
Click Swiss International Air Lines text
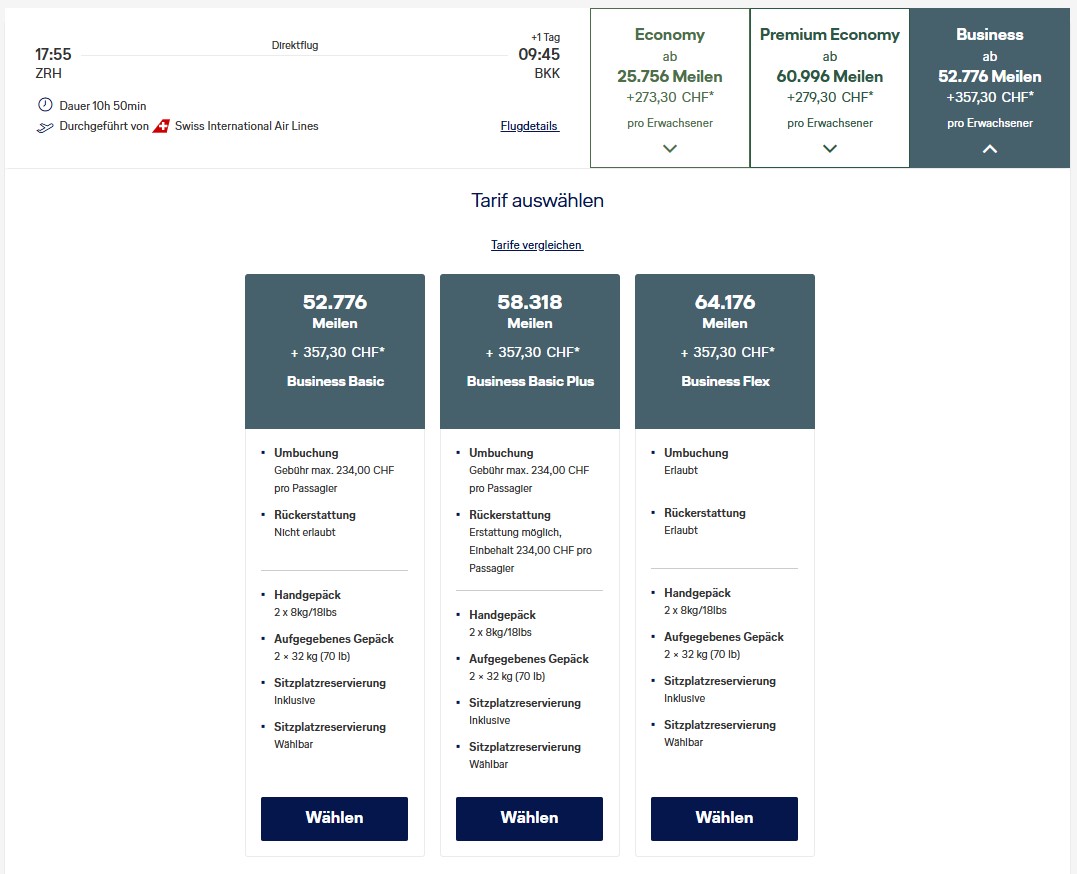[x=247, y=126]
